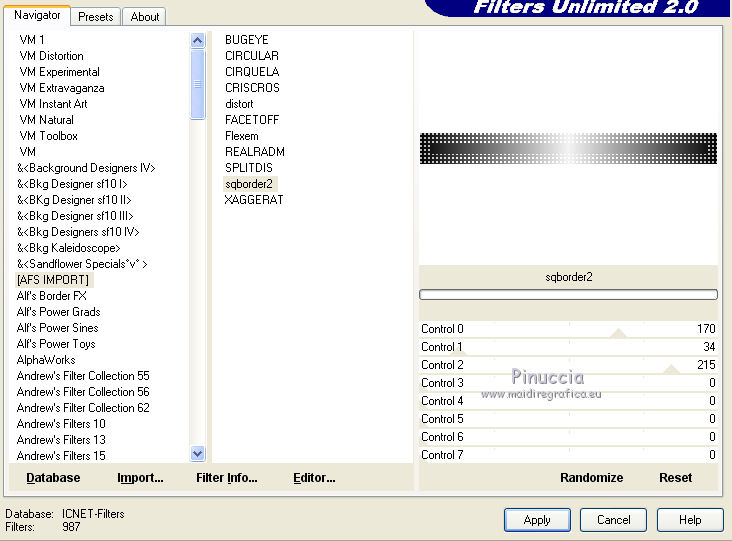
Task: Select VM Distortion category
Action: [51, 56]
